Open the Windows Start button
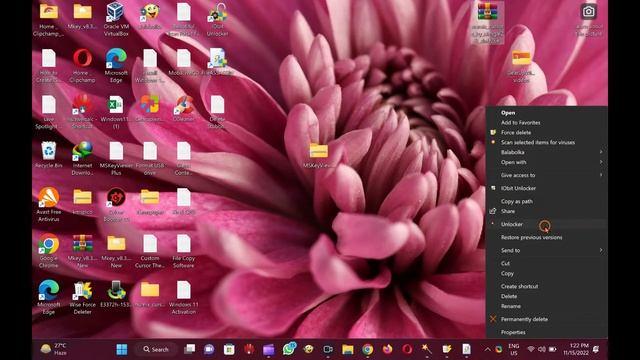Viewport: 640px width, 360px height. coord(122,349)
